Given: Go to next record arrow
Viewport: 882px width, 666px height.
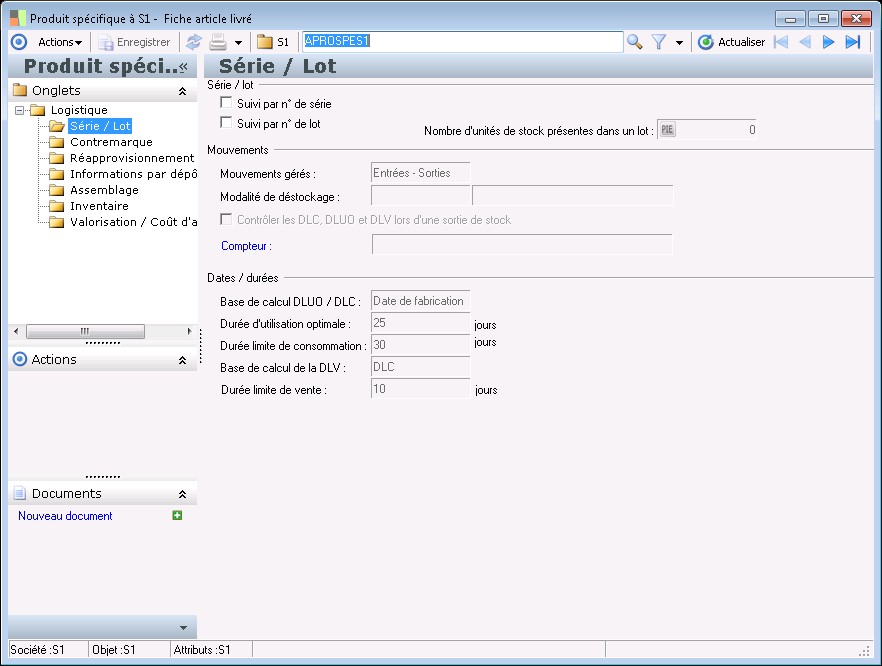Looking at the screenshot, I should click(828, 42).
